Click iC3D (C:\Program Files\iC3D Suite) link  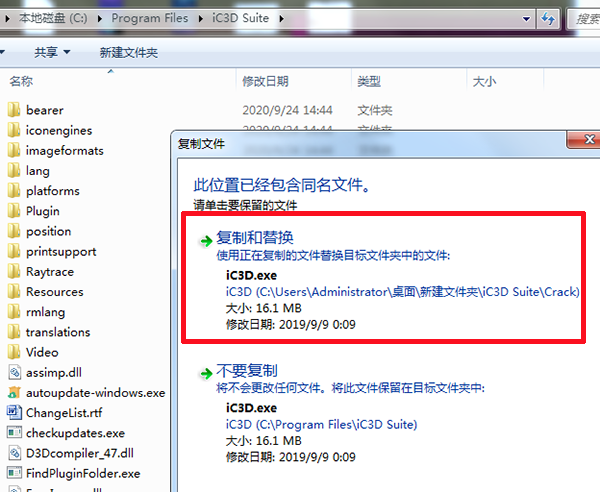[x=321, y=425]
